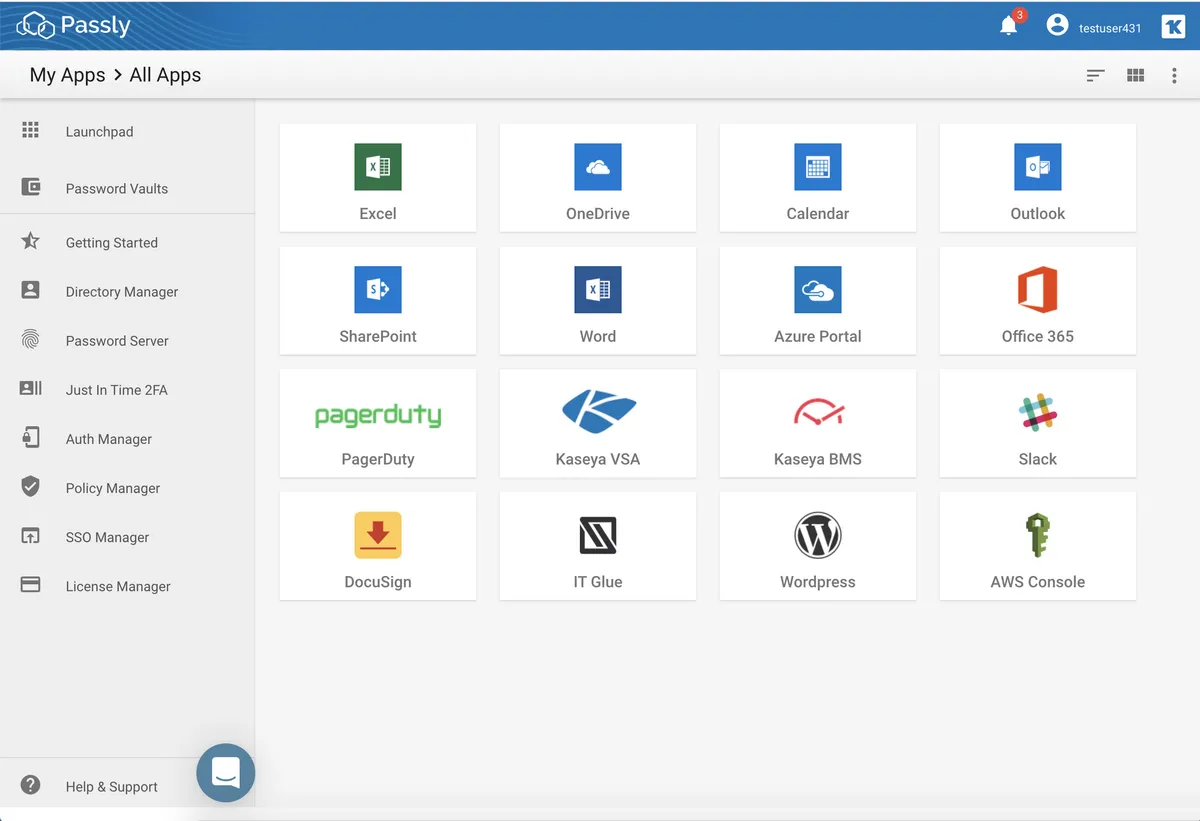Click the Password Vaults wallet icon

click(31, 187)
